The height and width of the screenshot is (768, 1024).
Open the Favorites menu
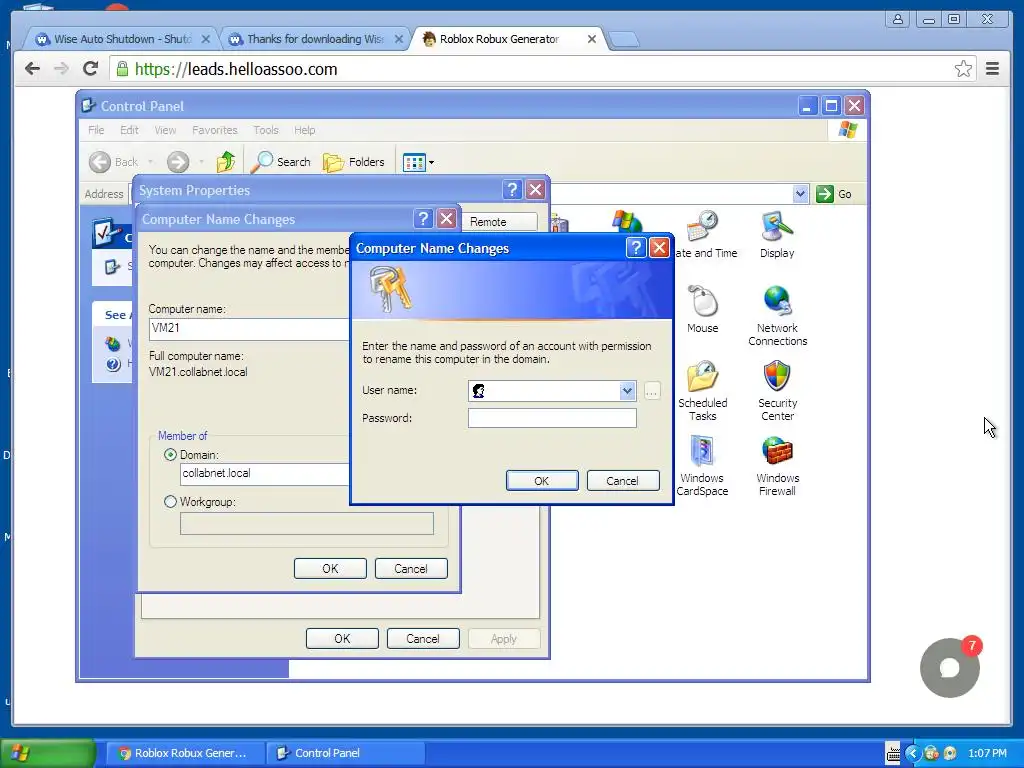click(215, 130)
